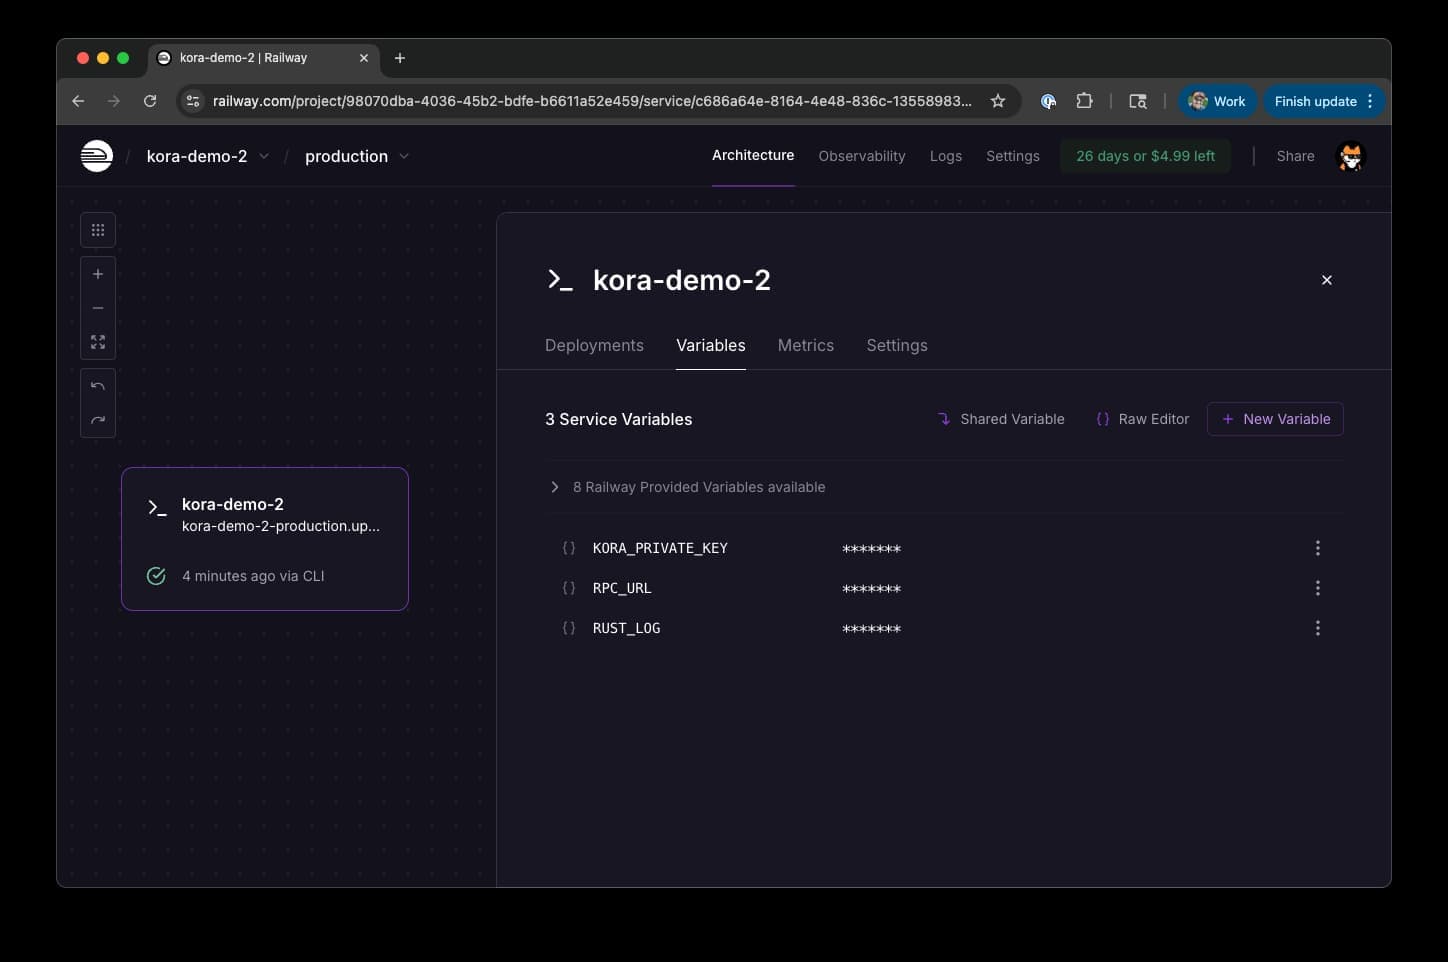Open the 1Password extension in the toolbar
This screenshot has width=1448, height=962.
coord(1048,101)
